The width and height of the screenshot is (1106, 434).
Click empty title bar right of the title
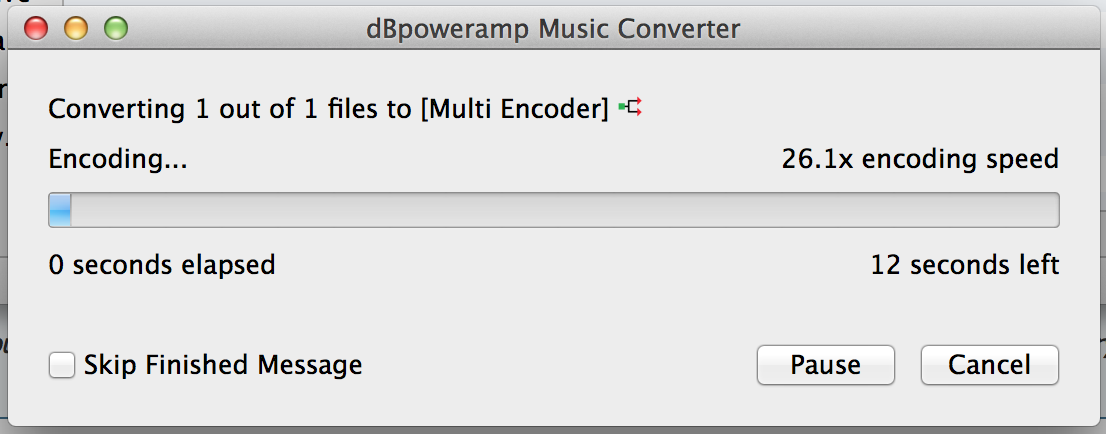point(920,28)
